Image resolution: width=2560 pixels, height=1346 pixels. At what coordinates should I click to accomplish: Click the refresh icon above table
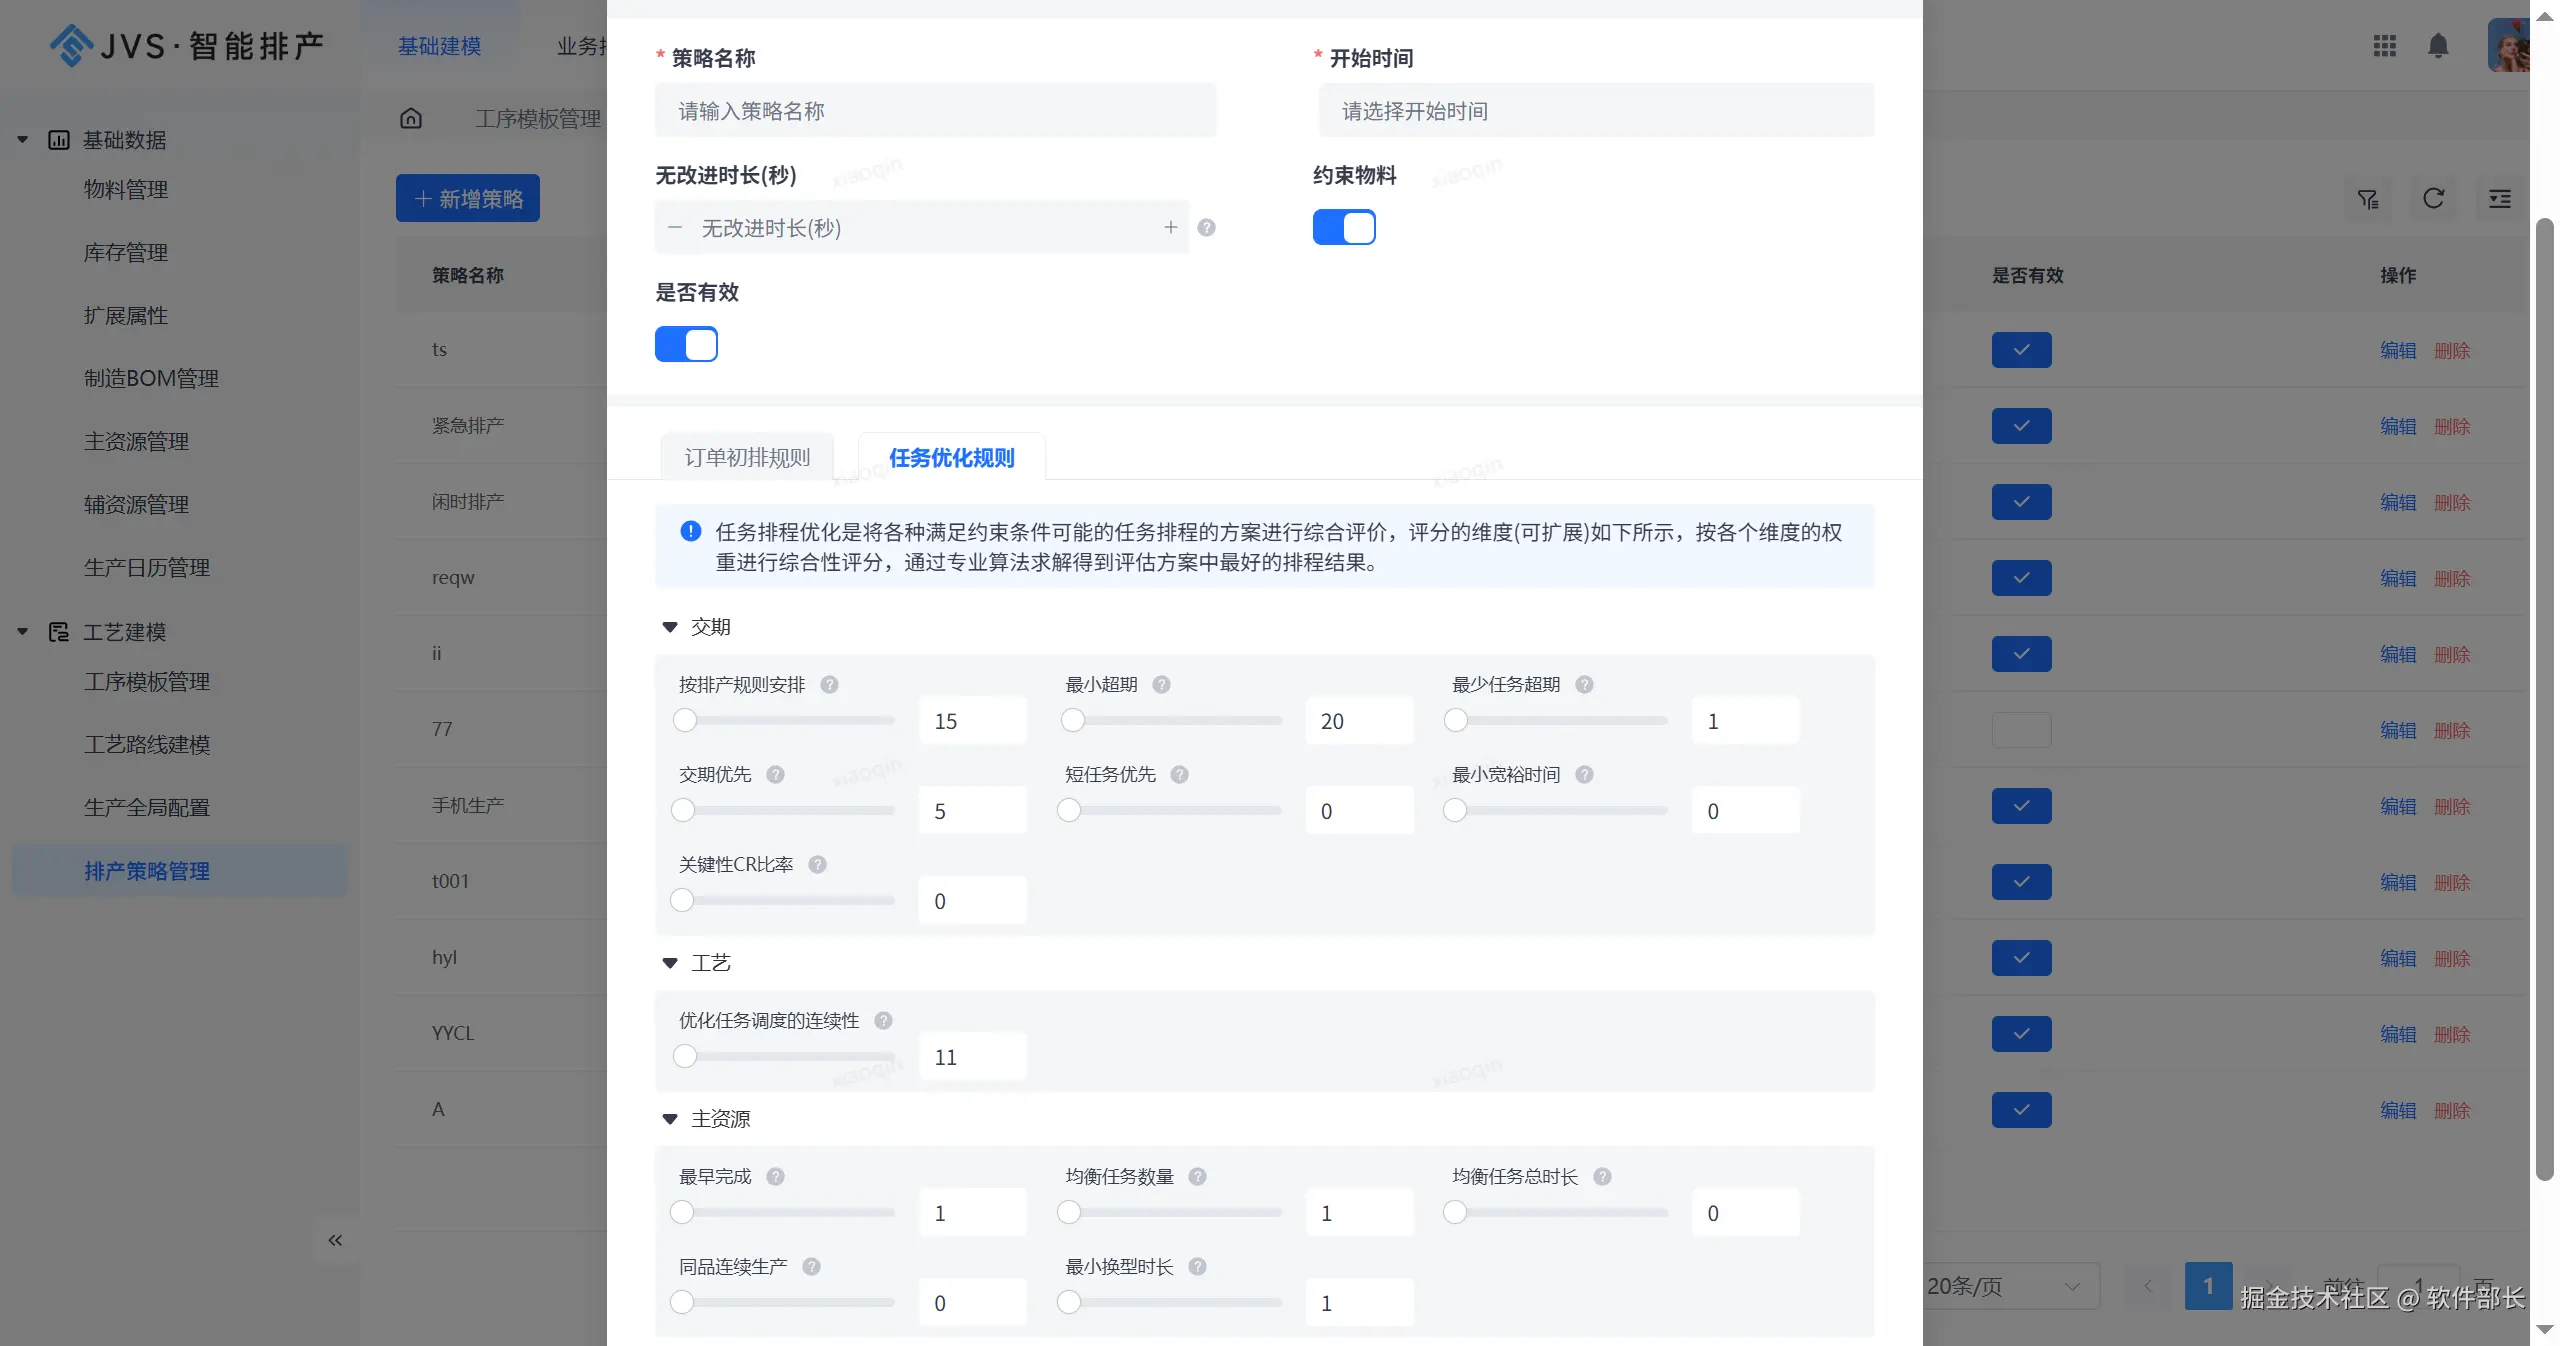coord(2433,199)
